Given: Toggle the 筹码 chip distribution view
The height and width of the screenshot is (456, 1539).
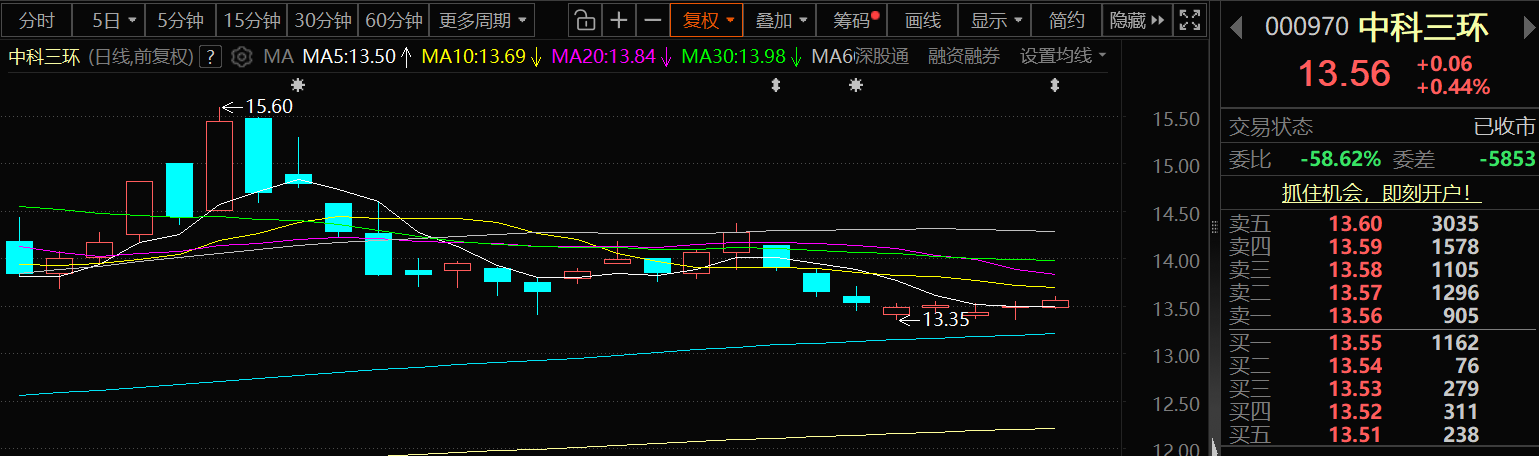Looking at the screenshot, I should [851, 20].
